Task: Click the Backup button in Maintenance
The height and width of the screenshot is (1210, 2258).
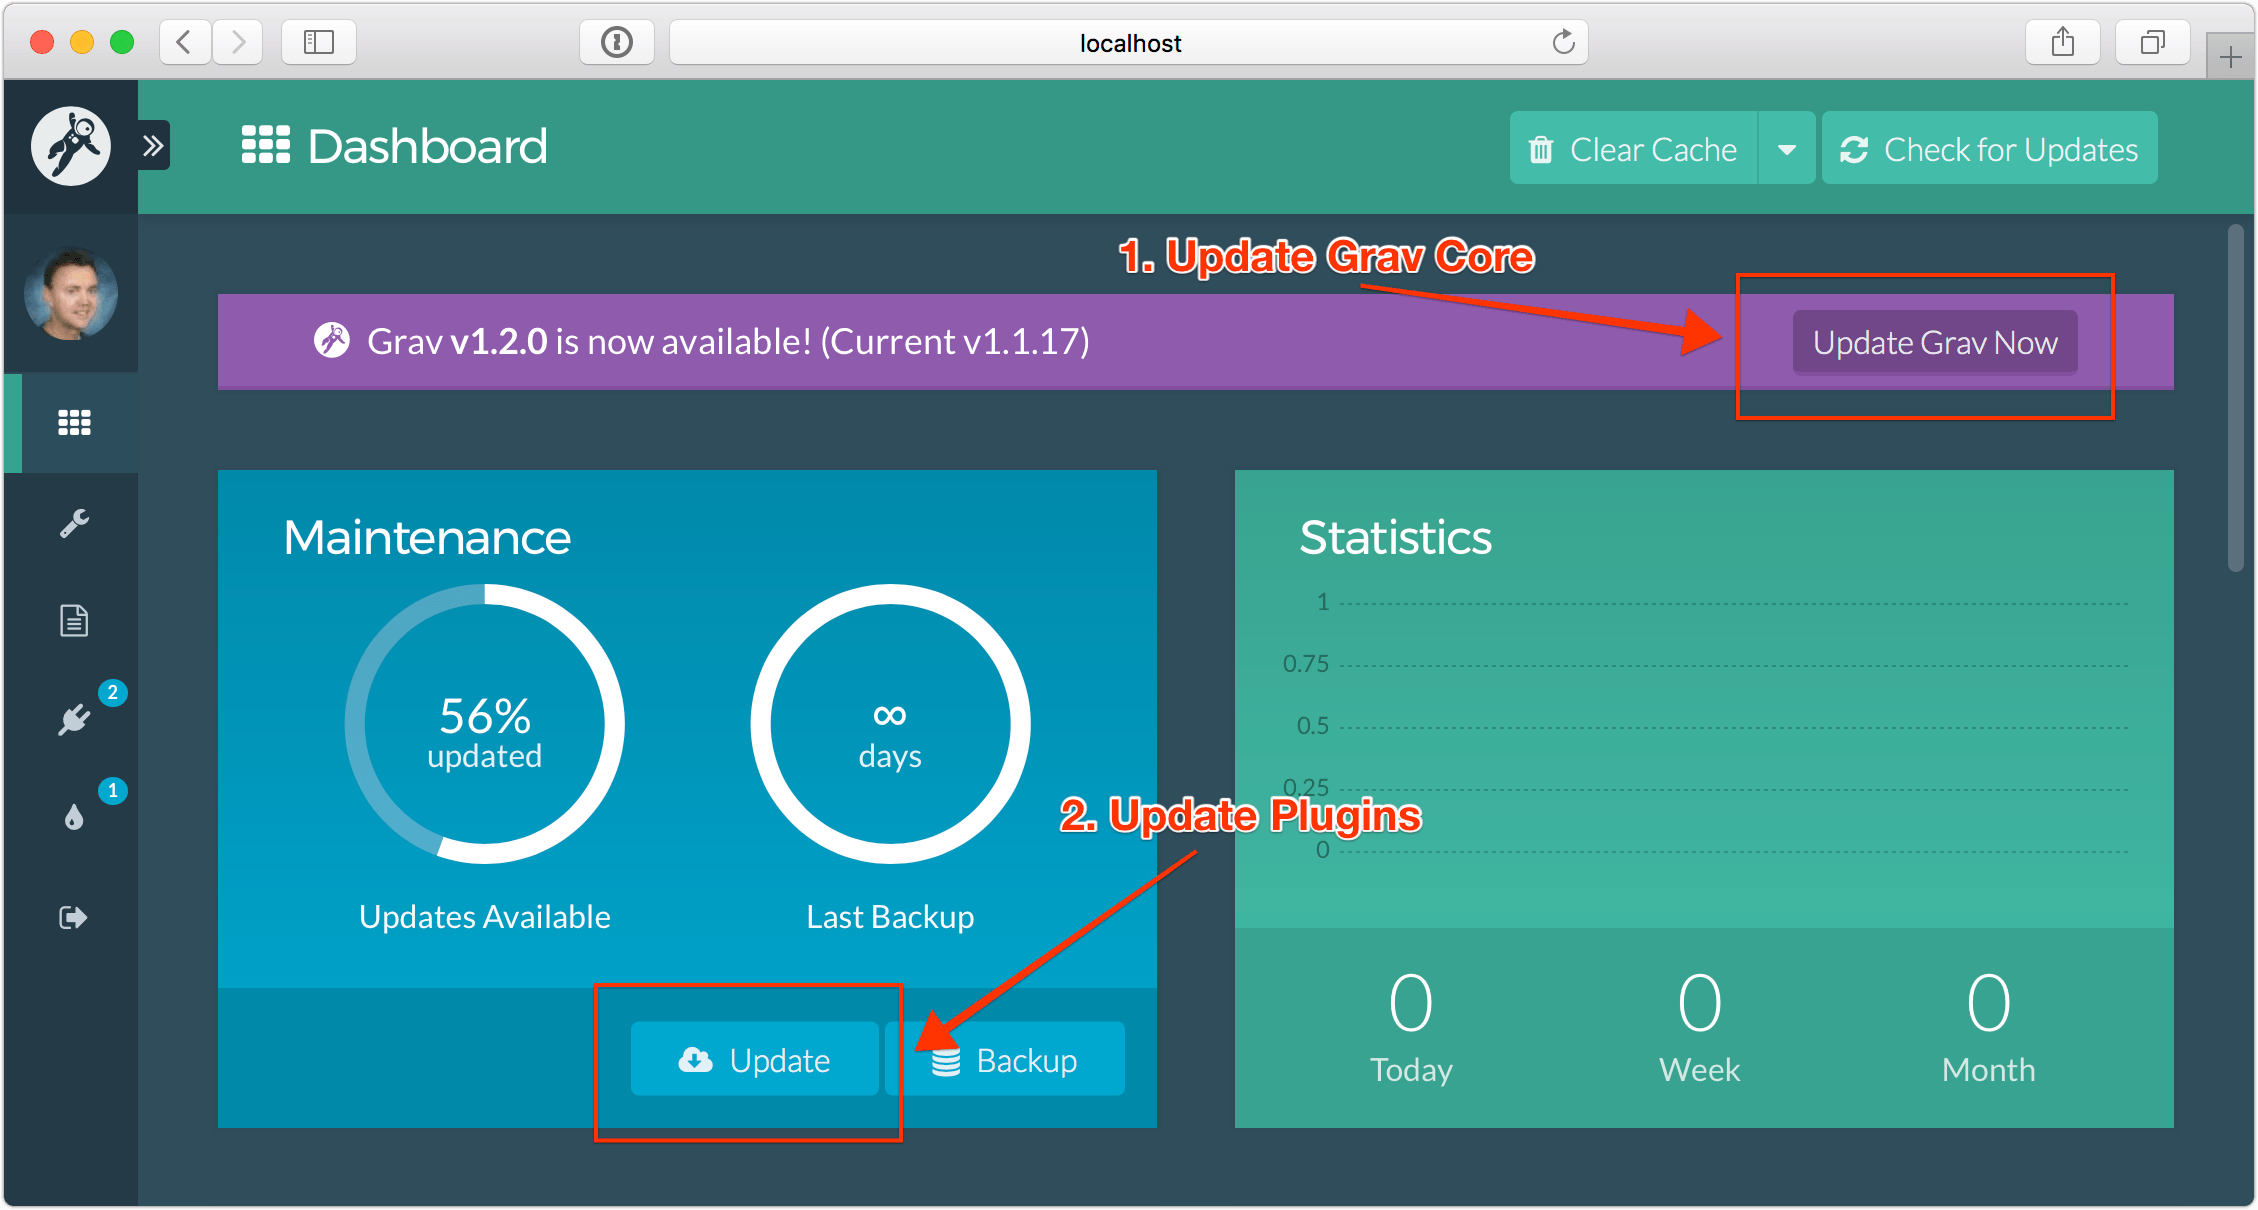Action: click(x=1005, y=1059)
